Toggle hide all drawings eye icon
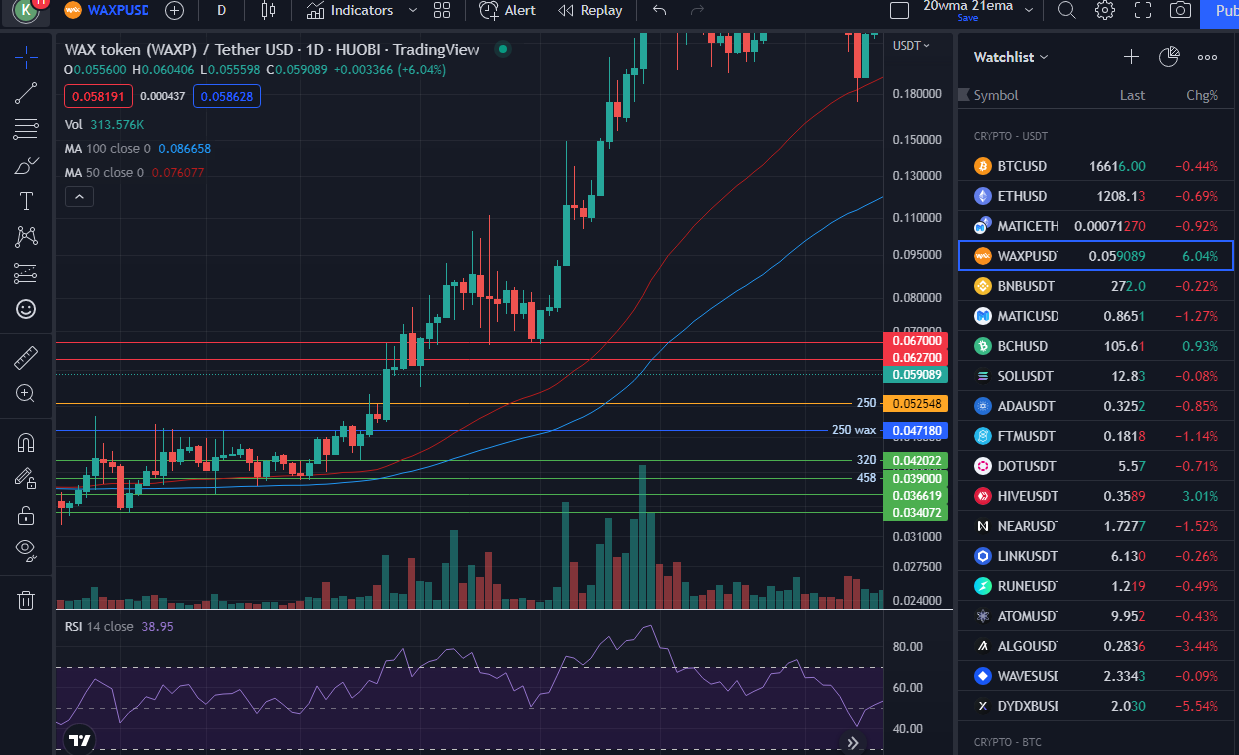The height and width of the screenshot is (755, 1239). click(26, 550)
